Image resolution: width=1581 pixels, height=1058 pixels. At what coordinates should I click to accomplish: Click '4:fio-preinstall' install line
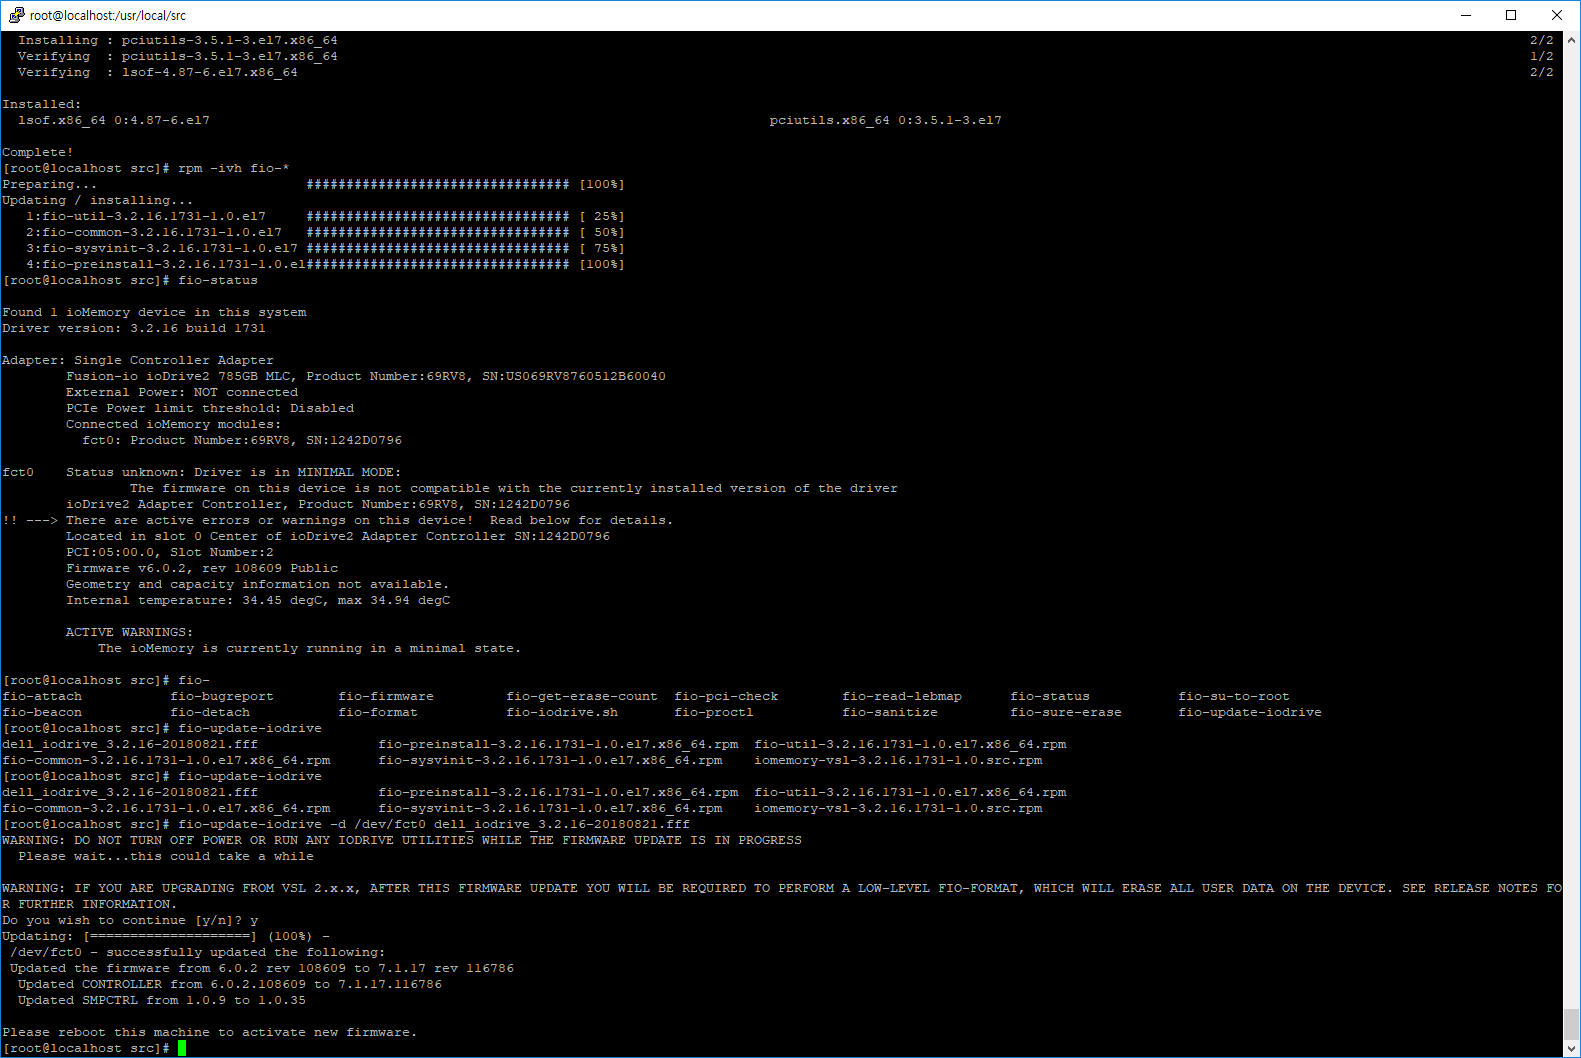(325, 264)
